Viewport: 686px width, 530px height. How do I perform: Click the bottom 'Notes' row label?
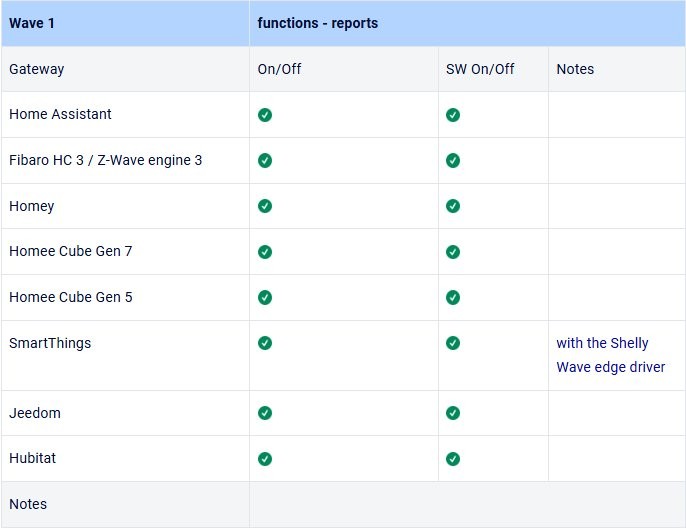(x=28, y=504)
